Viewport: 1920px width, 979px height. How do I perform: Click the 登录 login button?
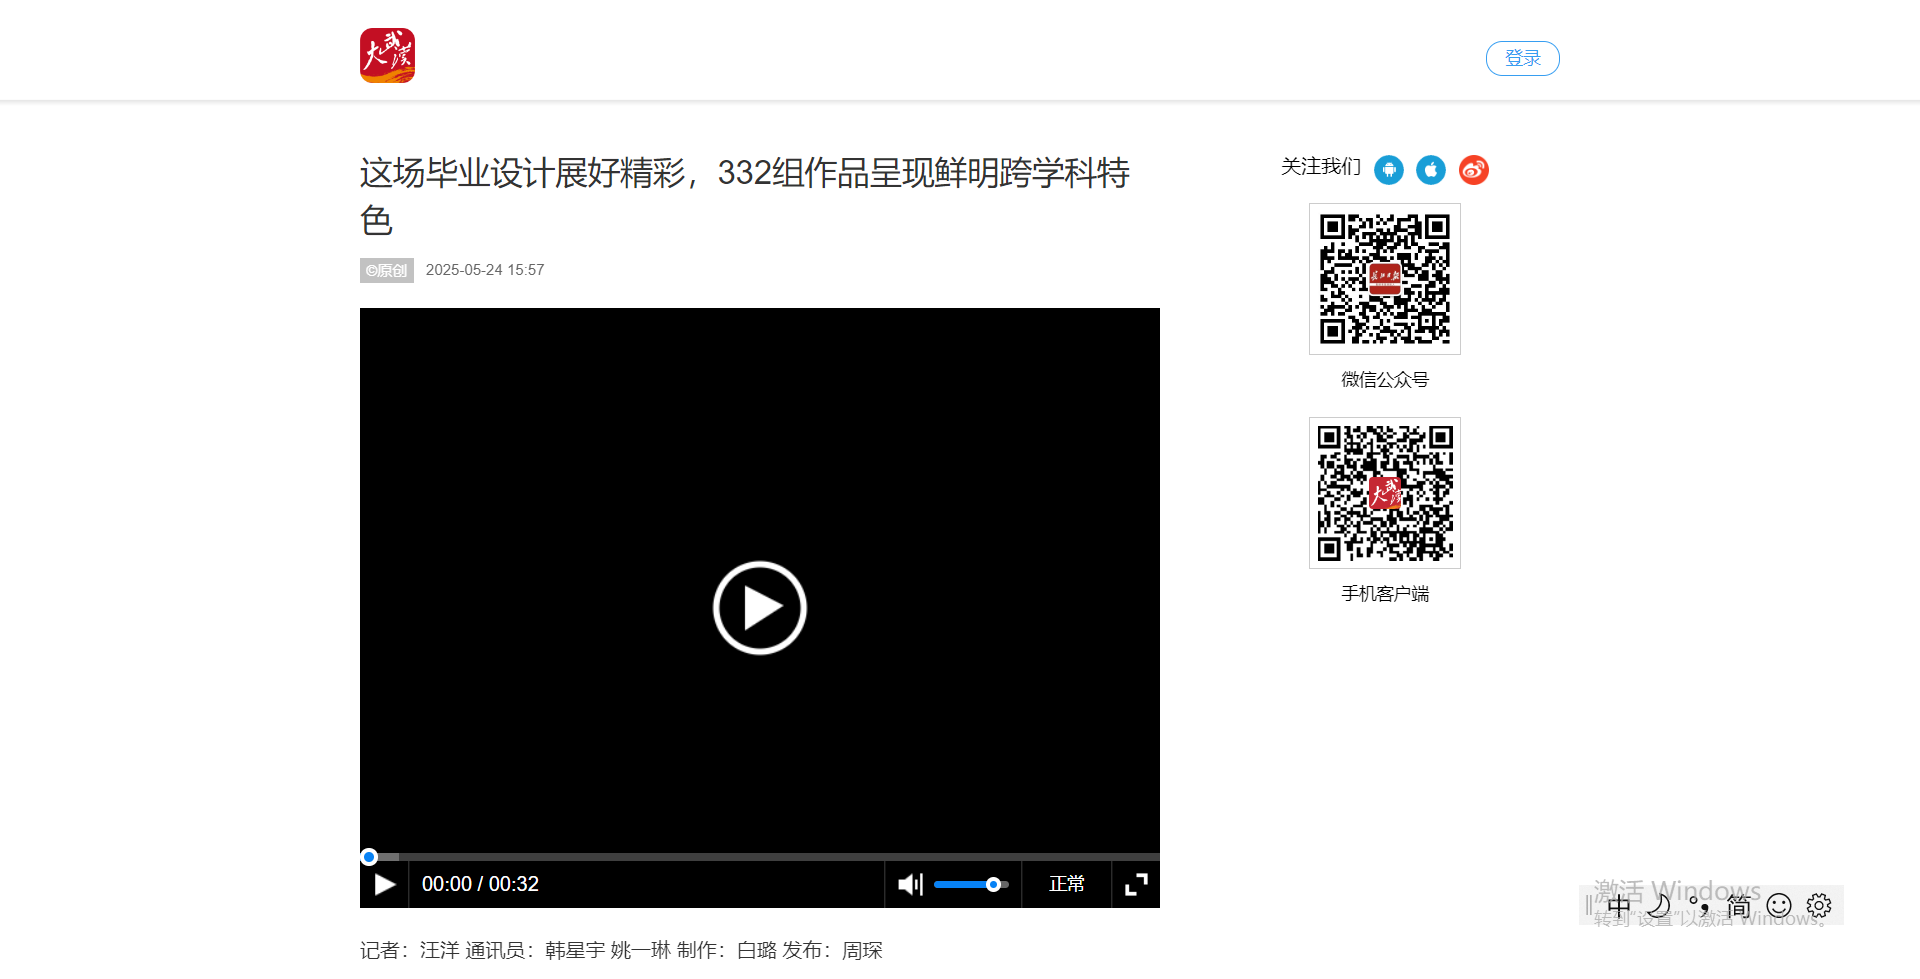[x=1522, y=58]
